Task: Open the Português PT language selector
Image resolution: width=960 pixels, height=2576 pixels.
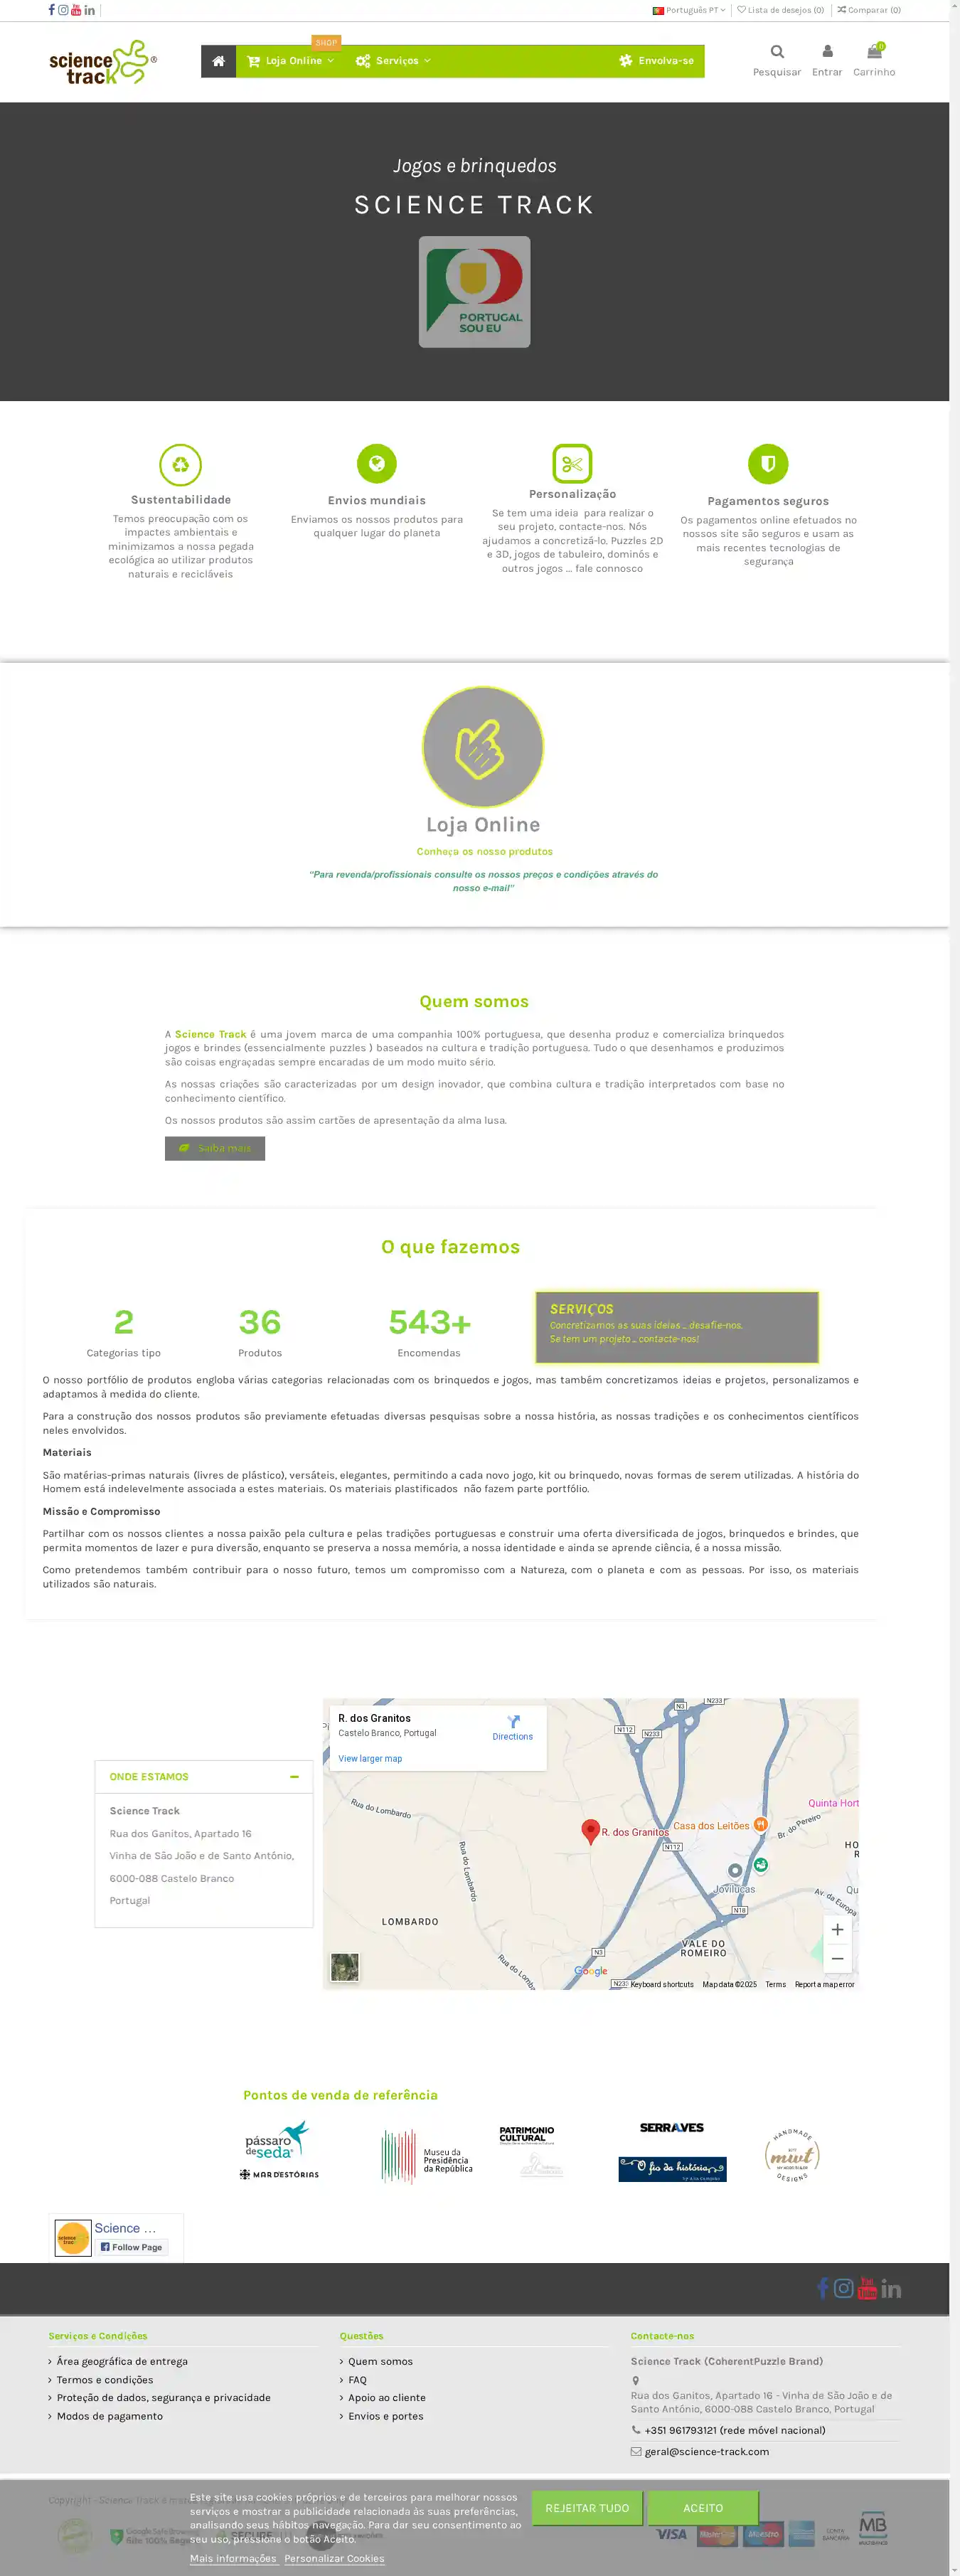Action: click(689, 10)
